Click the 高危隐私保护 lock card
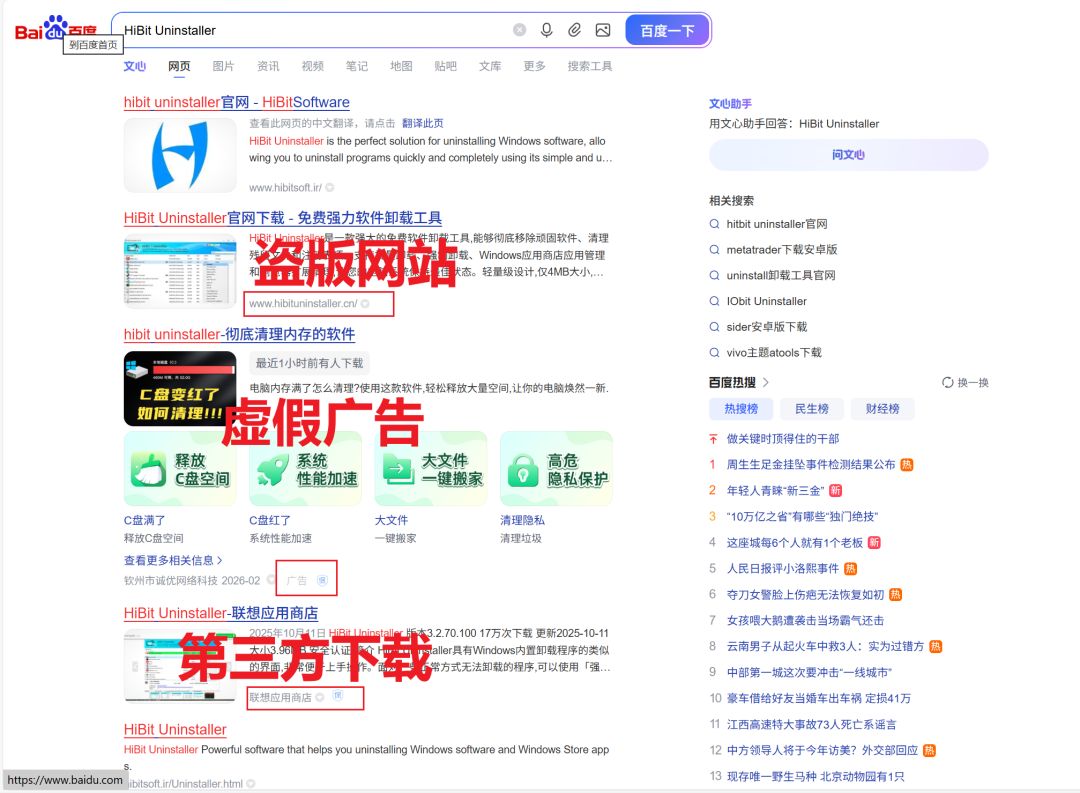The height and width of the screenshot is (793, 1080). [556, 468]
